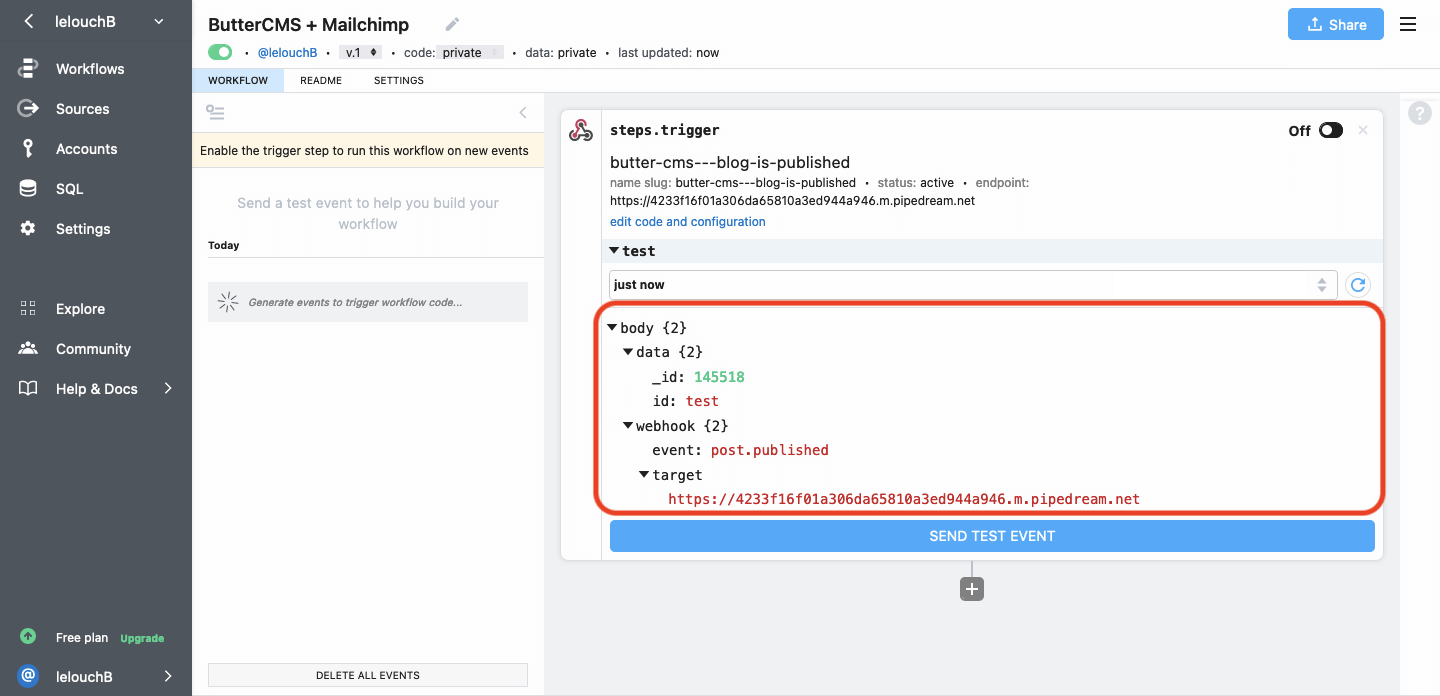
Task: Switch to the README tab
Action: tap(321, 80)
